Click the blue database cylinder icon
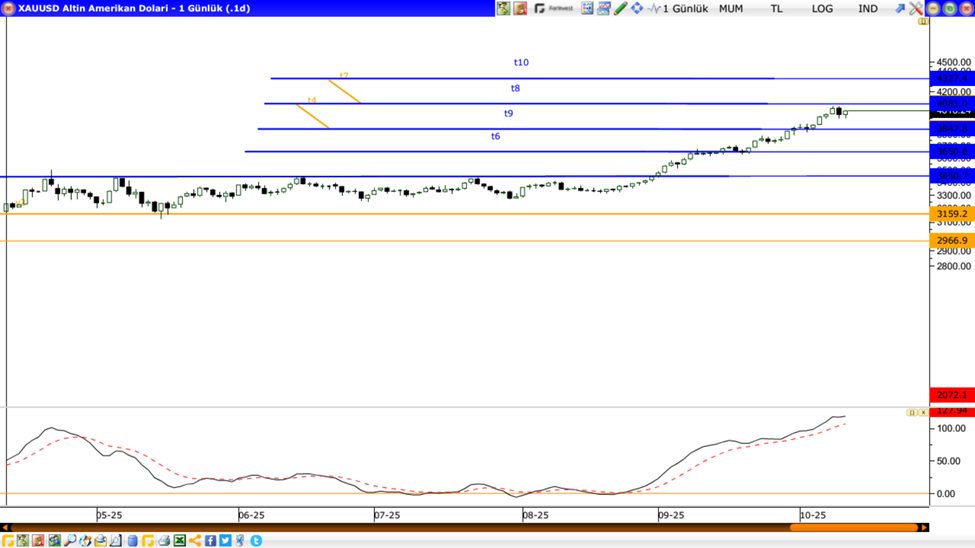This screenshot has height=548, width=975. 132,541
